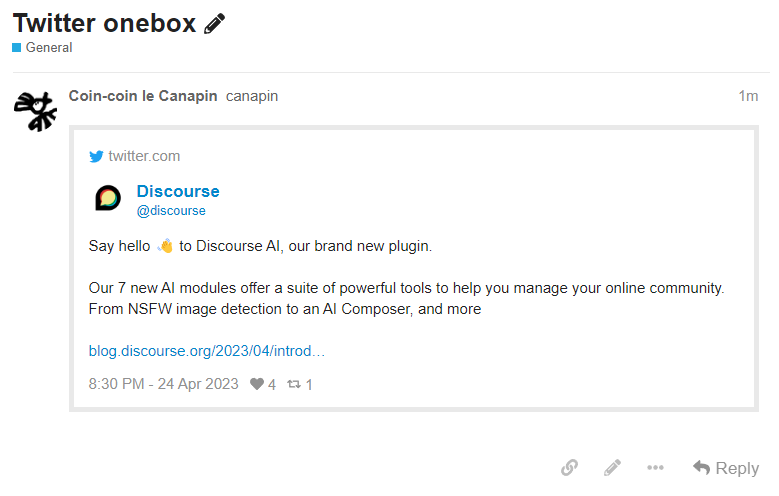The width and height of the screenshot is (779, 496).
Task: Open the Discourse Twitter profile name
Action: pos(178,191)
